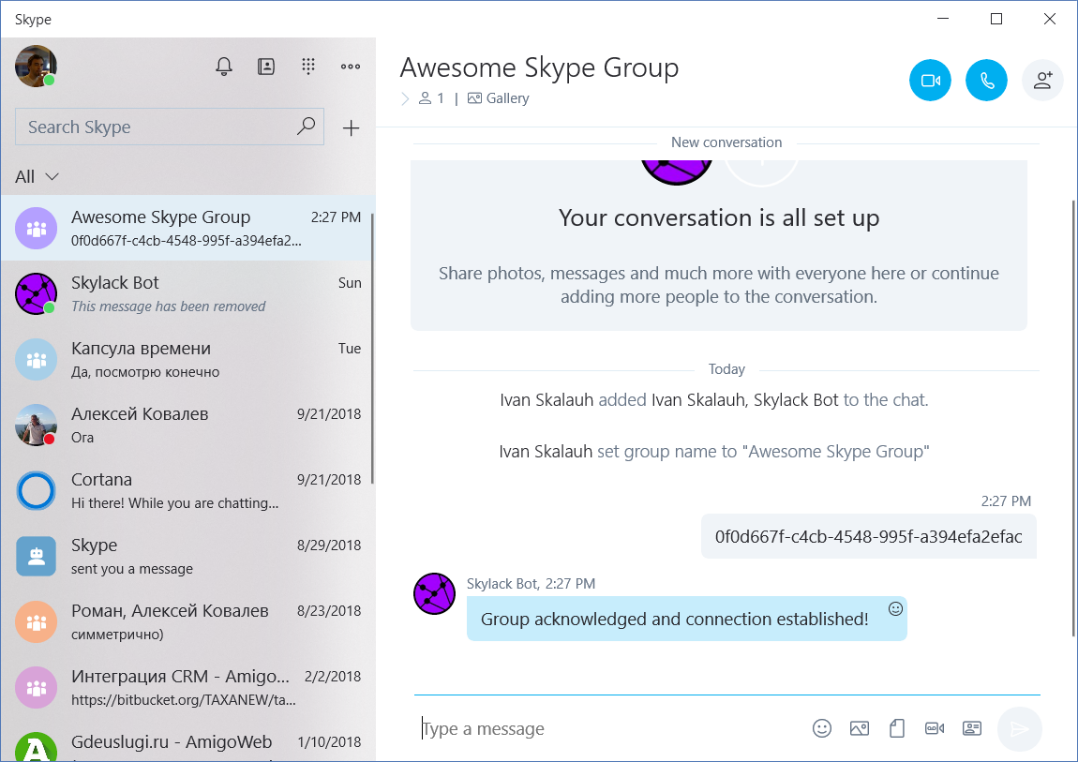Screen dimensions: 1078x762
Task: Open the Cortana conversation
Action: (187, 490)
